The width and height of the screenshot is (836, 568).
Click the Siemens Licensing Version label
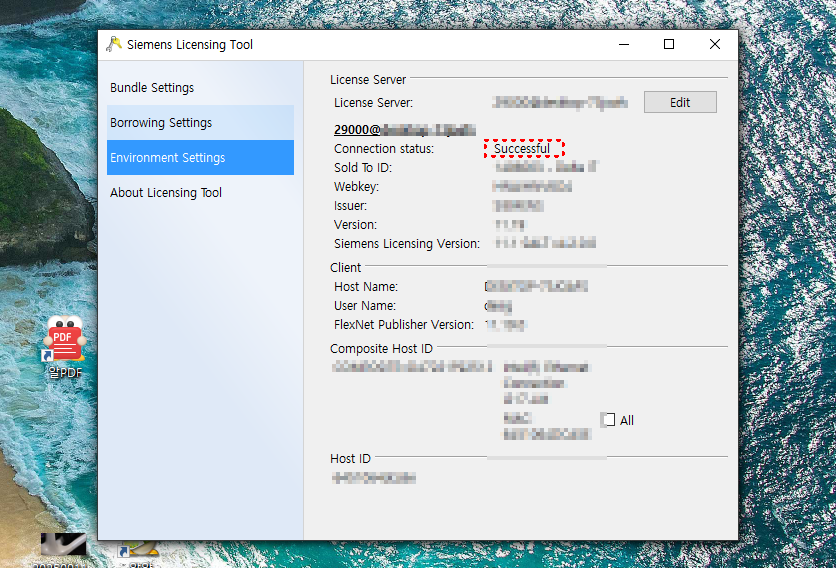pyautogui.click(x=407, y=244)
